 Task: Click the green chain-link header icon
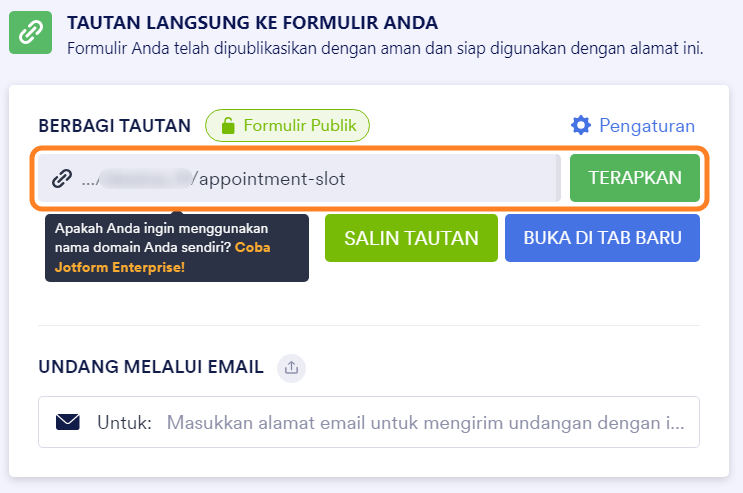pos(30,33)
